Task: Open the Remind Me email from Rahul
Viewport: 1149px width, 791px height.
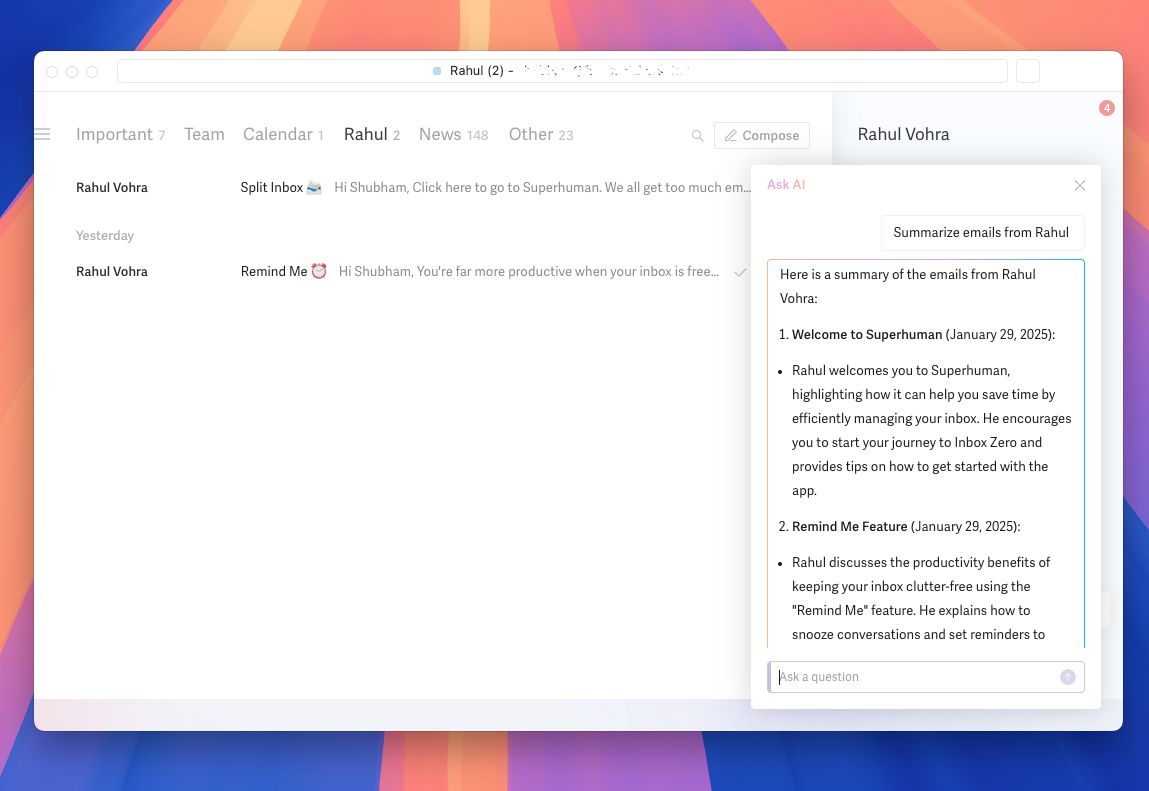Action: (413, 272)
